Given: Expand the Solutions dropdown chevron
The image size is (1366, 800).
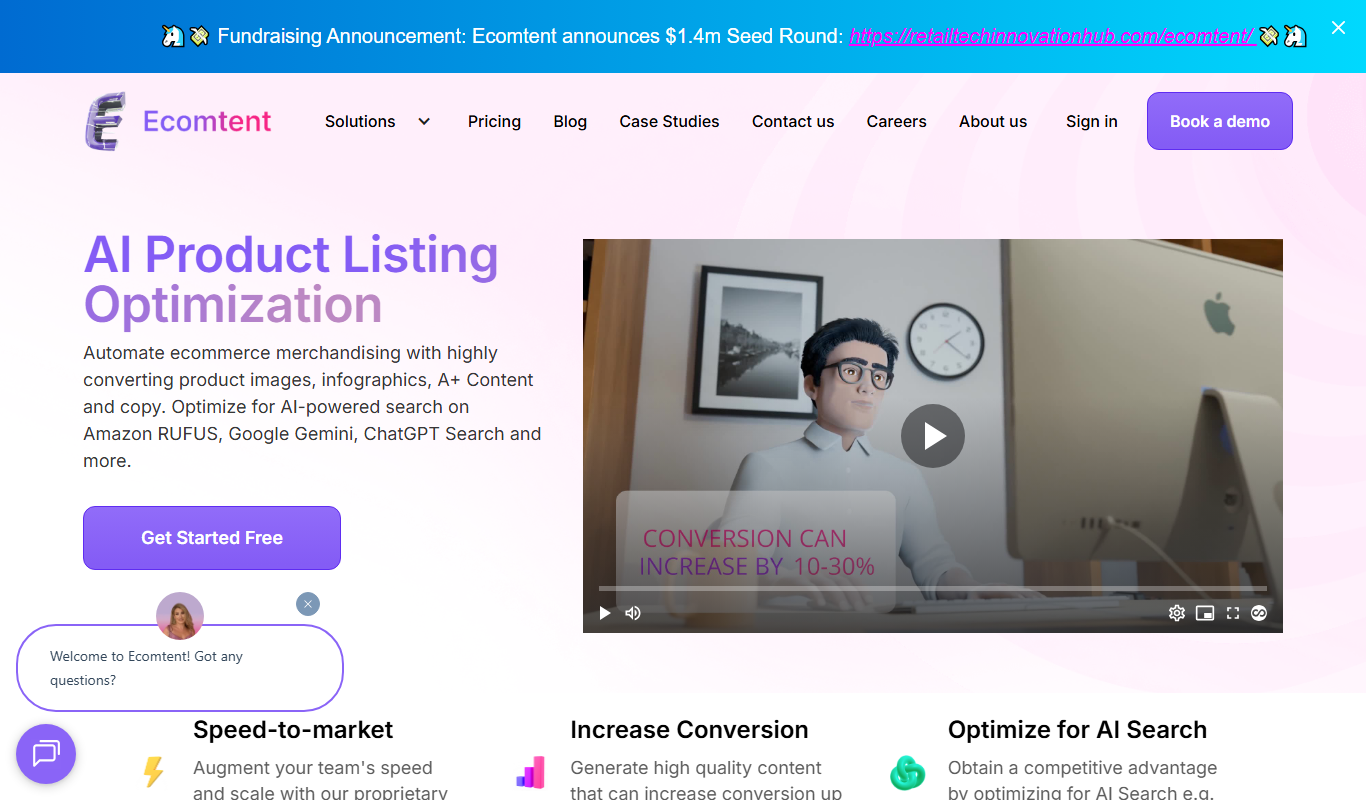Looking at the screenshot, I should (424, 121).
